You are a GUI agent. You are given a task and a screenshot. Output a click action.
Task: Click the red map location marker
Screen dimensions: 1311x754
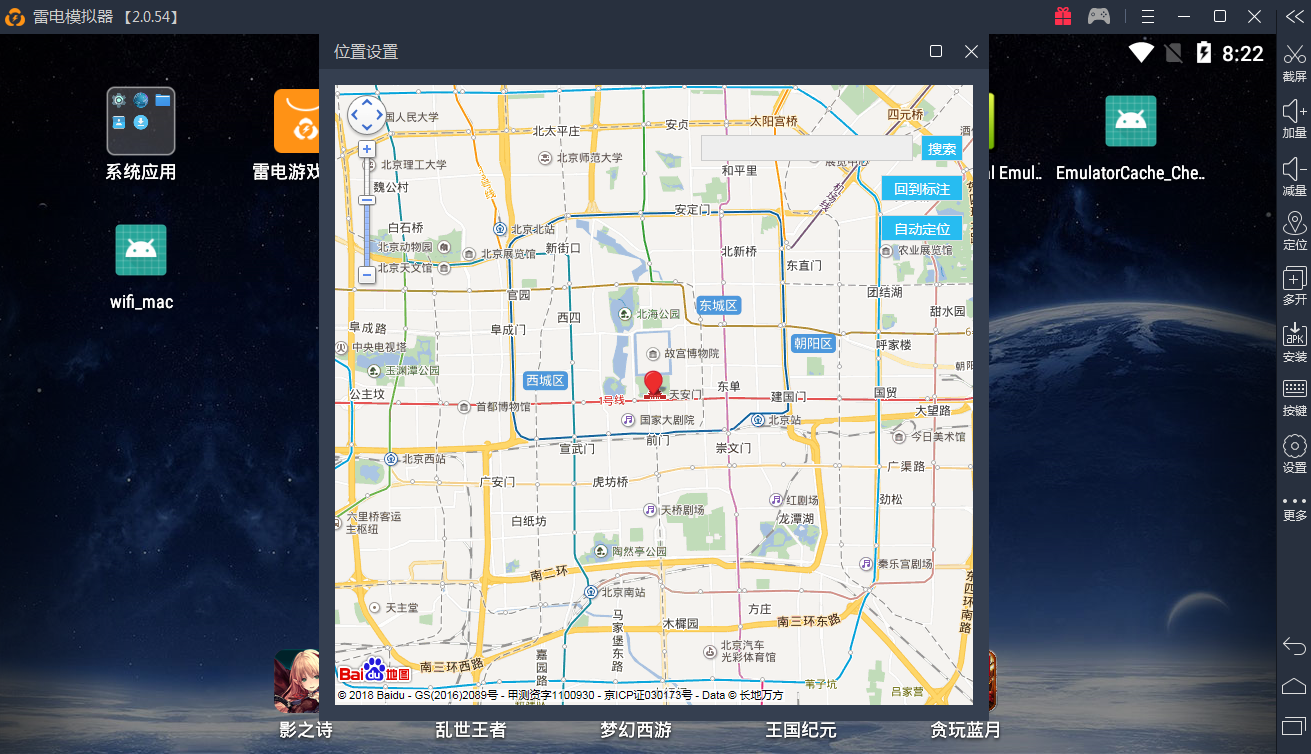654,384
